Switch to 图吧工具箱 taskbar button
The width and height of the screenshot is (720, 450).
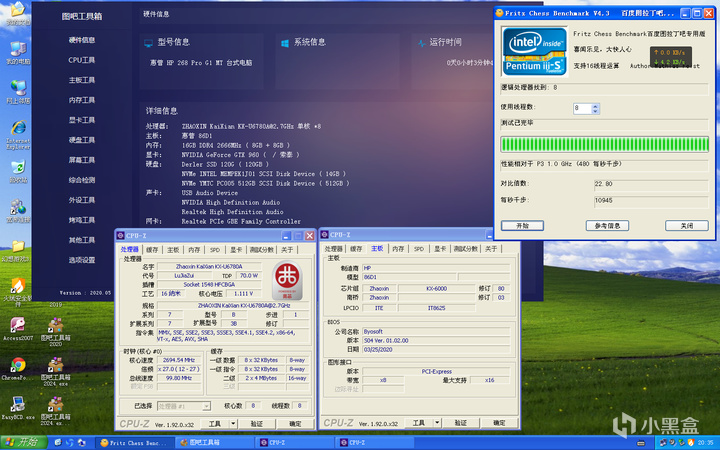click(214, 443)
